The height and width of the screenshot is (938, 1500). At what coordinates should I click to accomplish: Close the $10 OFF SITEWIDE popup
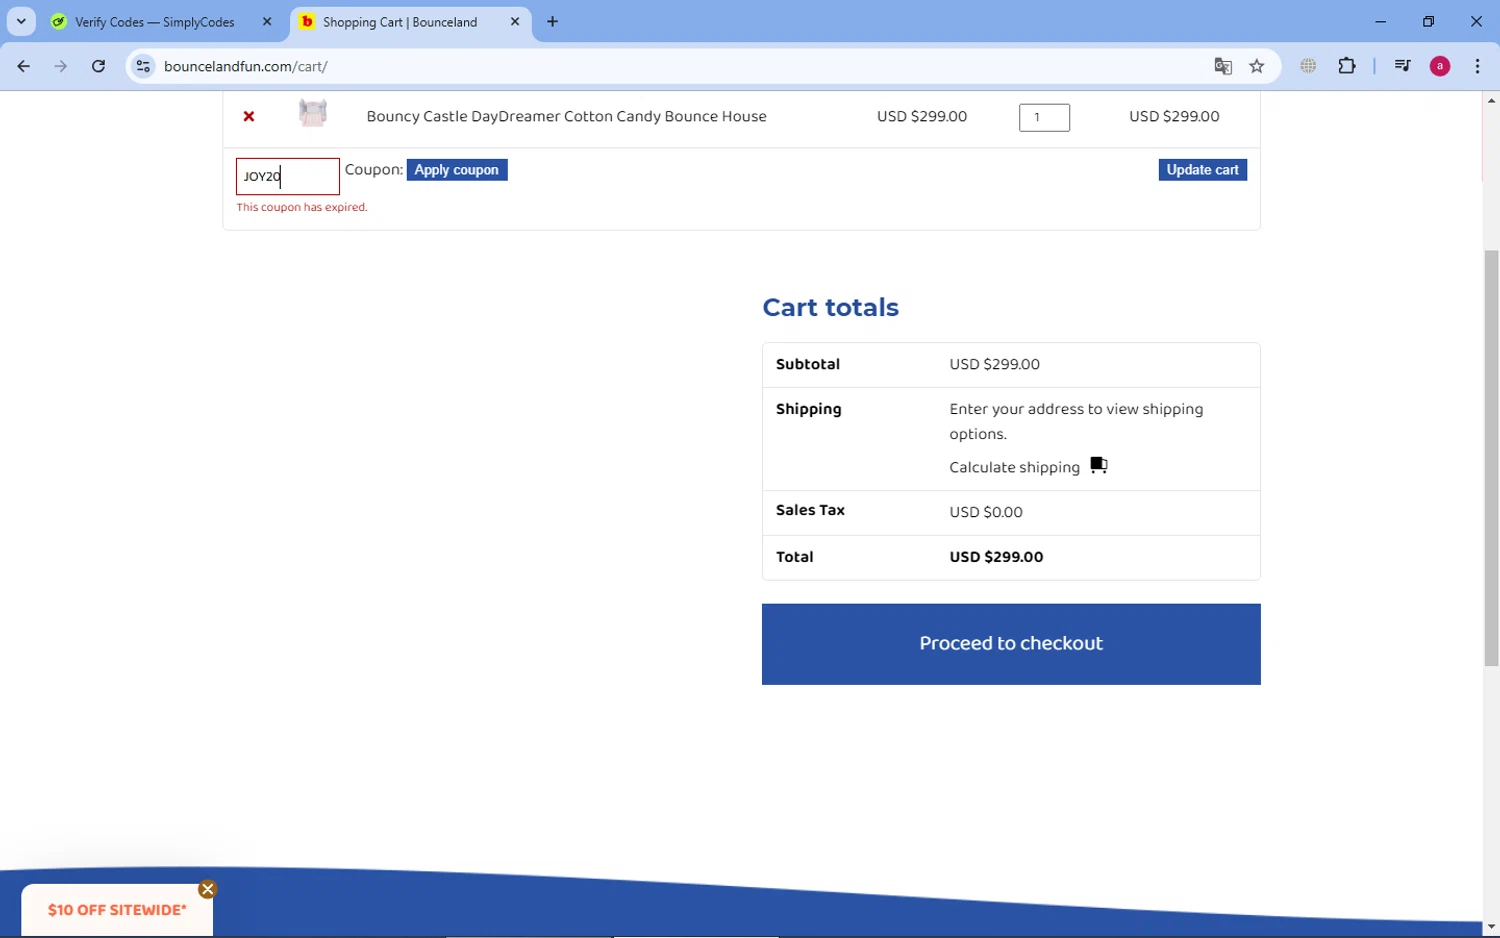[x=207, y=890]
